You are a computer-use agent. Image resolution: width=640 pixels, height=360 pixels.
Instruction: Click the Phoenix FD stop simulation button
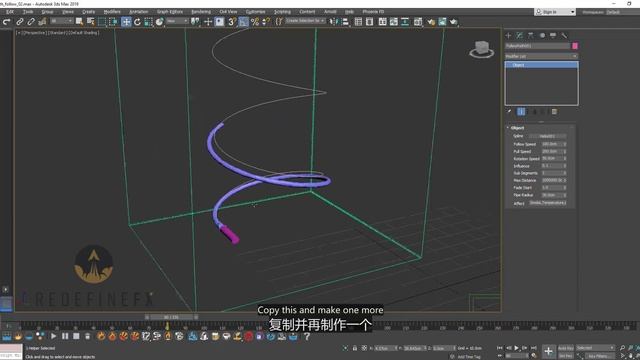[76, 336]
